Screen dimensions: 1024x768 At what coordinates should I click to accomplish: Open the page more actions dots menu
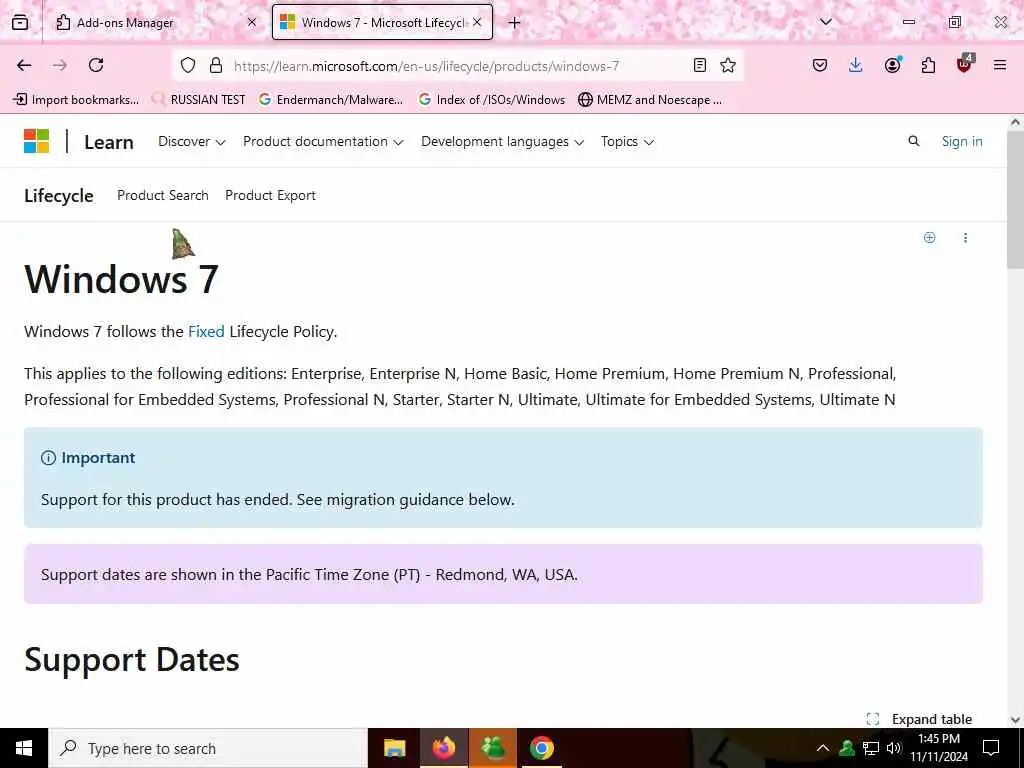[x=965, y=238]
